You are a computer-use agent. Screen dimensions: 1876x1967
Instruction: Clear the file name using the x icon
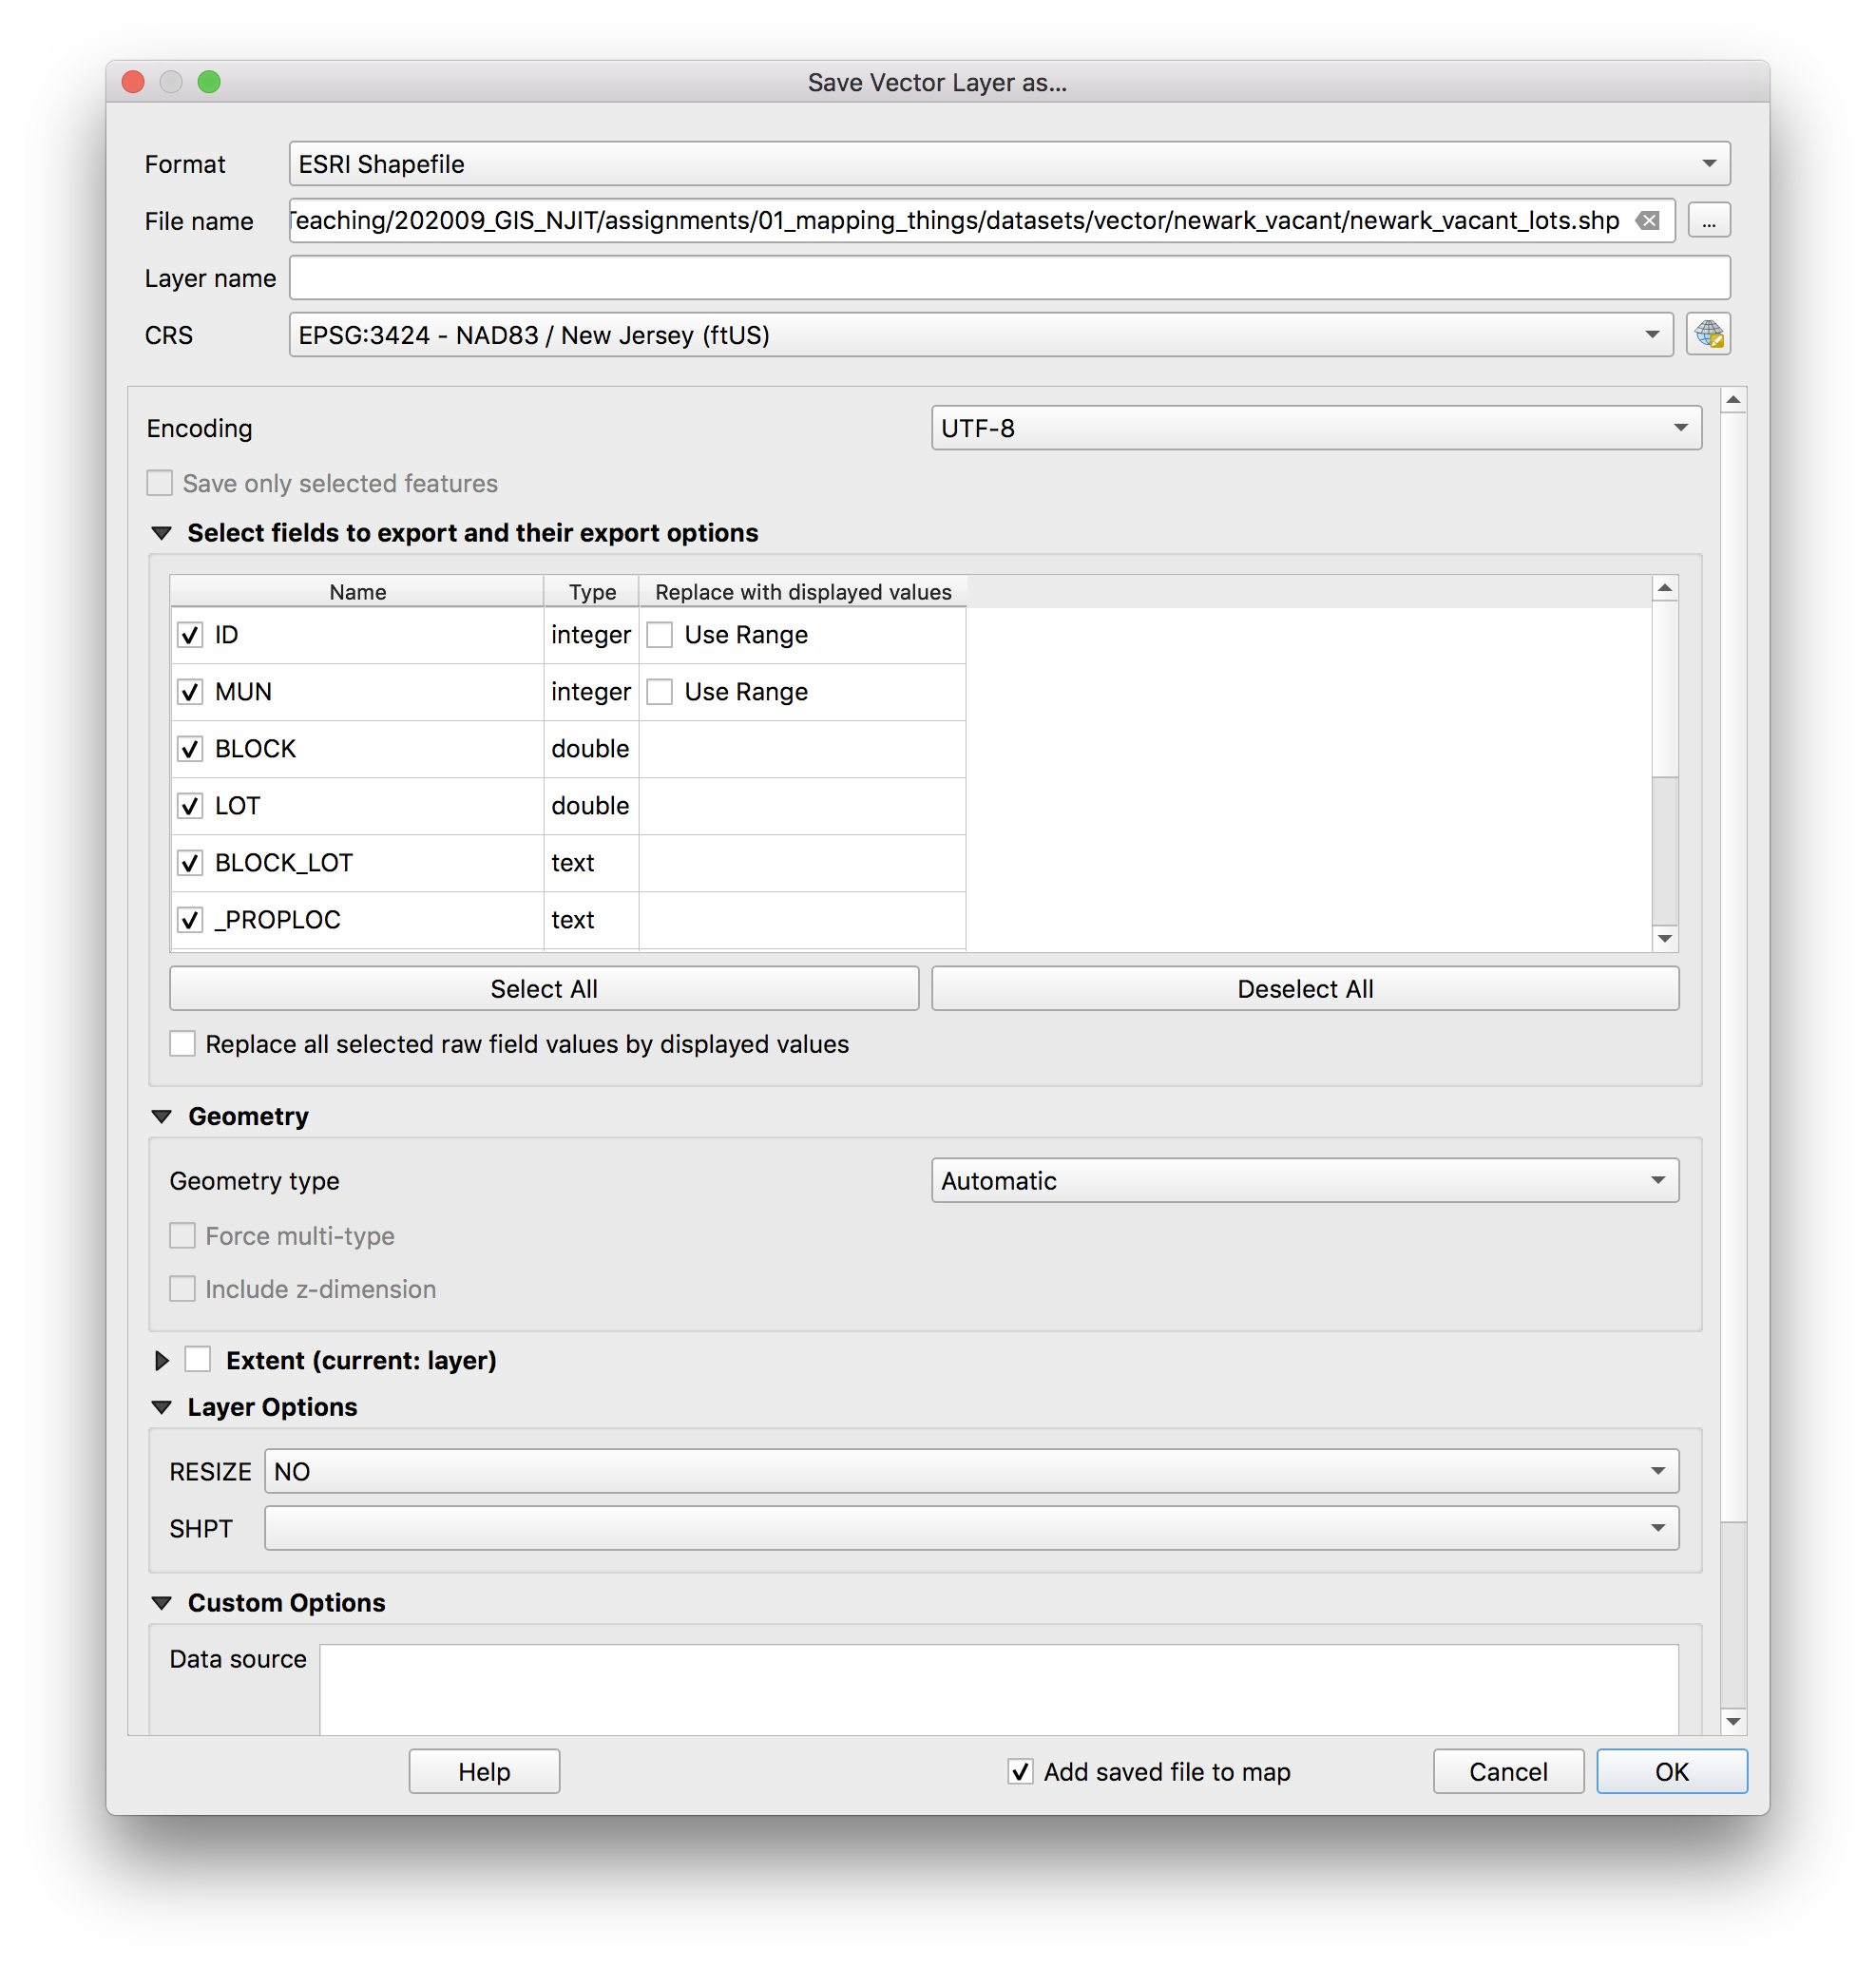[1647, 220]
